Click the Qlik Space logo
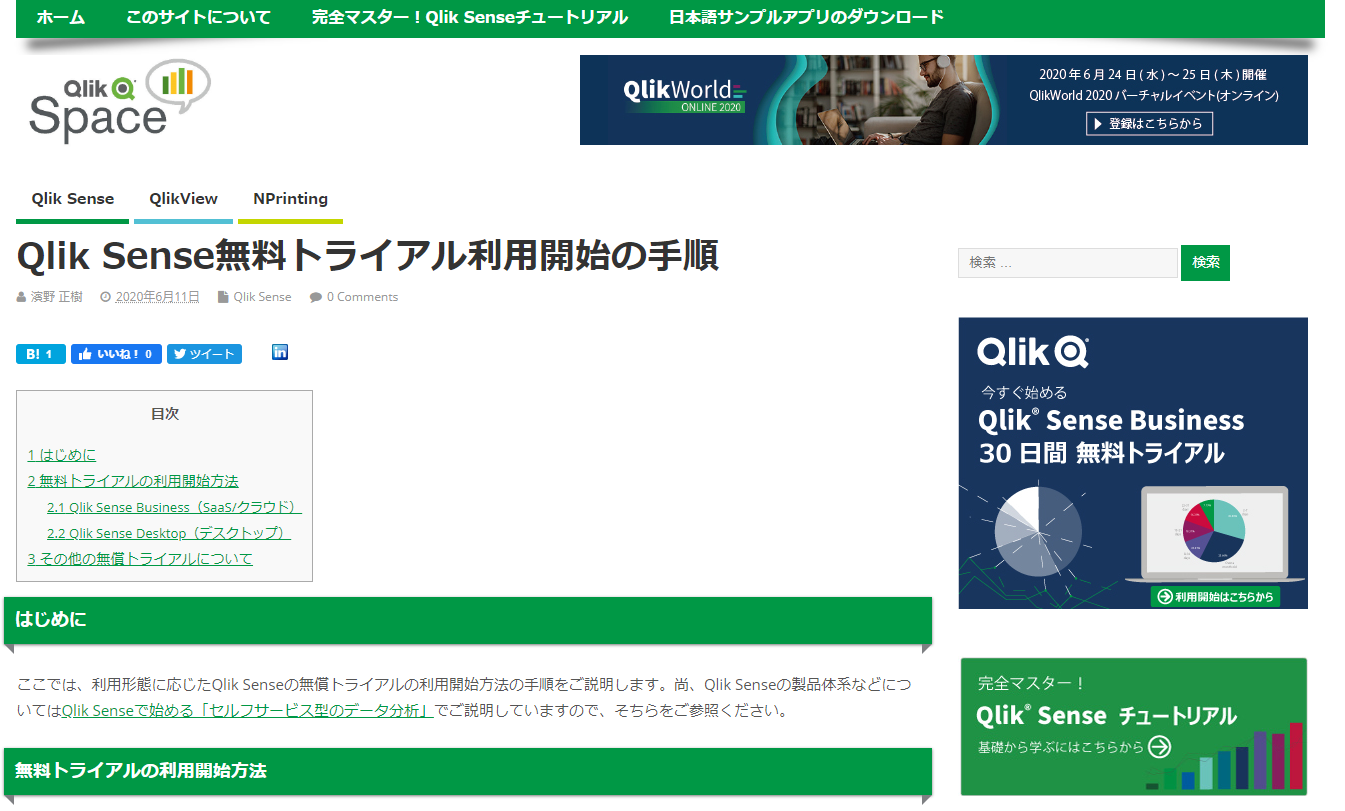The height and width of the screenshot is (811, 1345). [x=120, y=101]
